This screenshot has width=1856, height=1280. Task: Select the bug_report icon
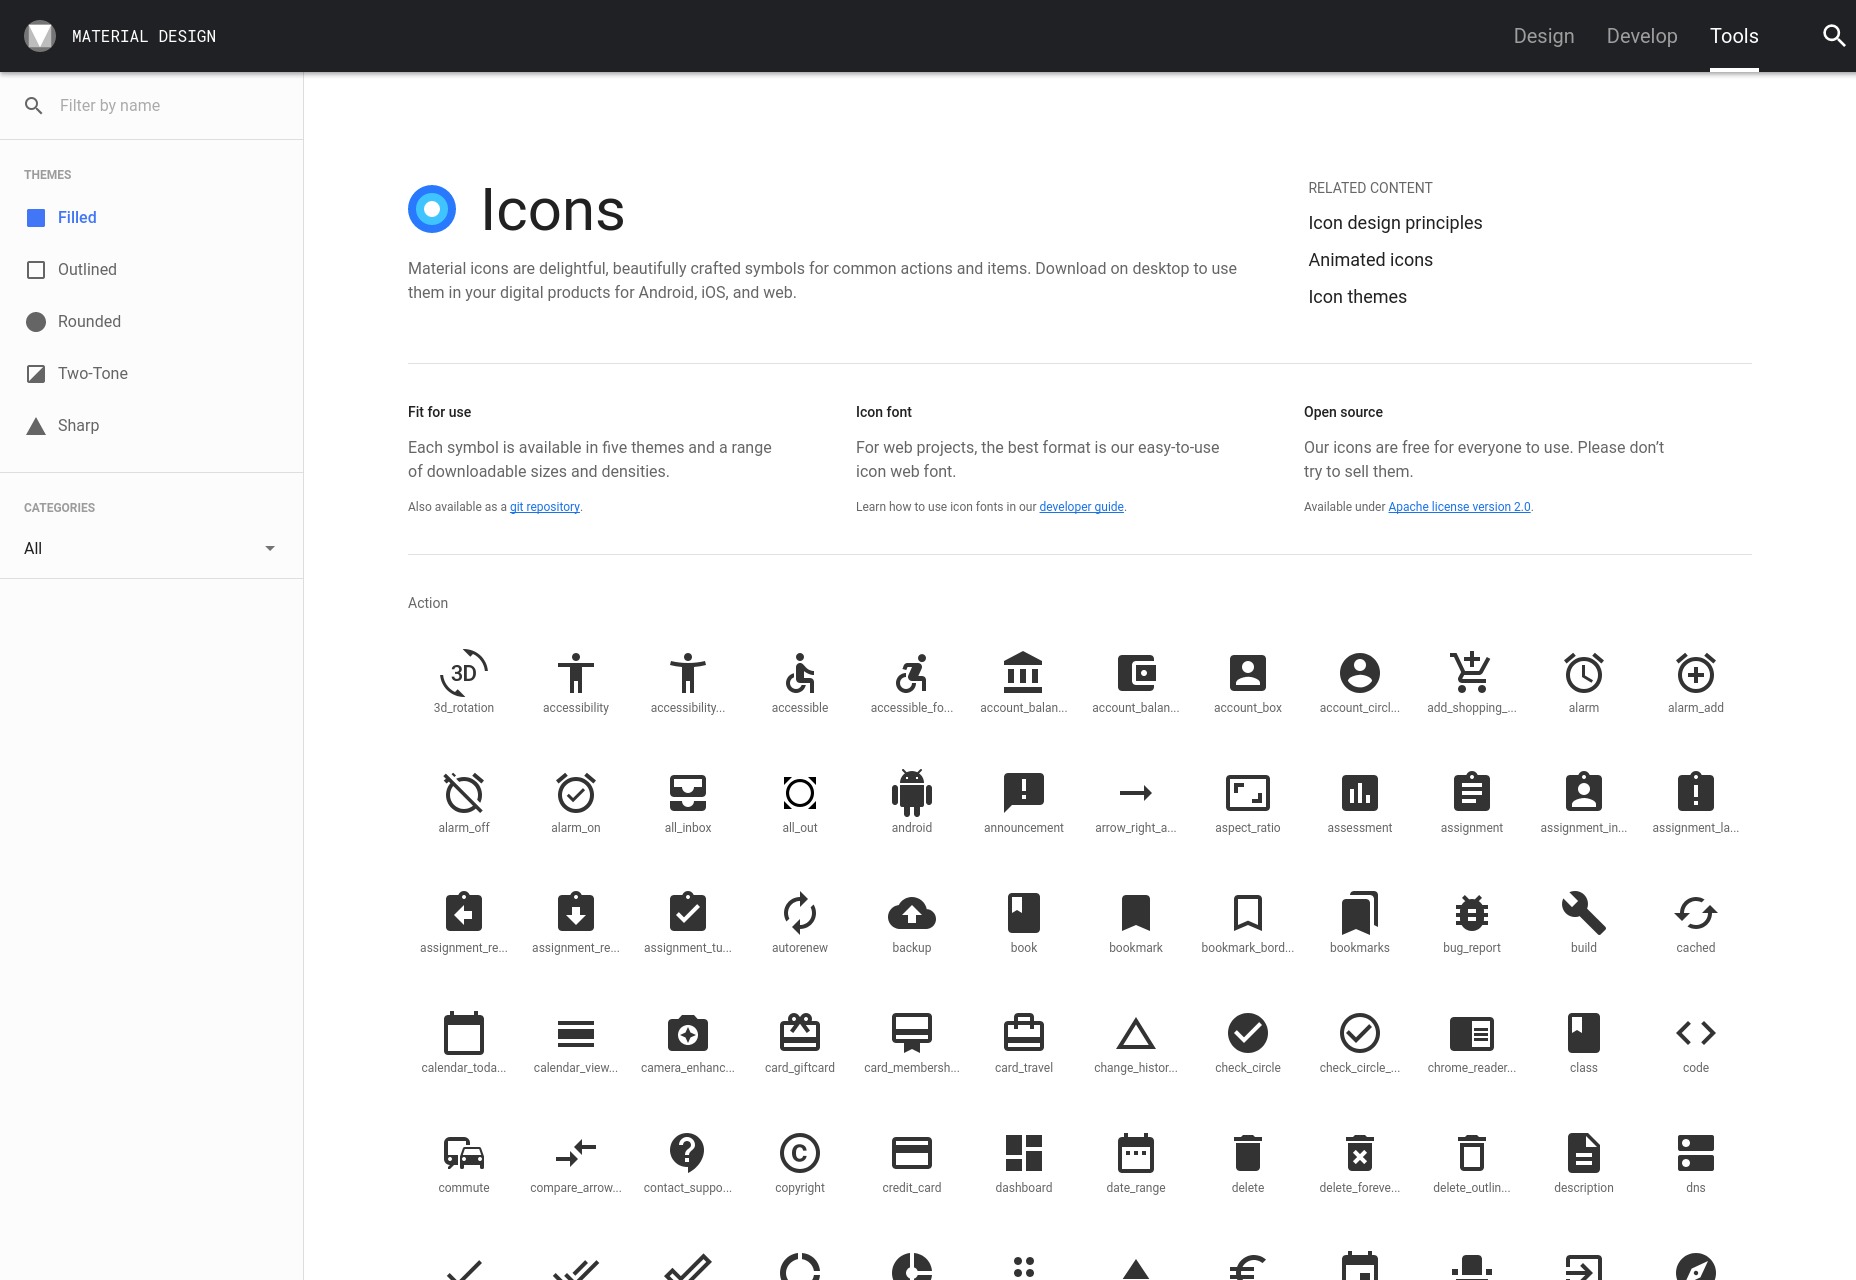(1472, 913)
